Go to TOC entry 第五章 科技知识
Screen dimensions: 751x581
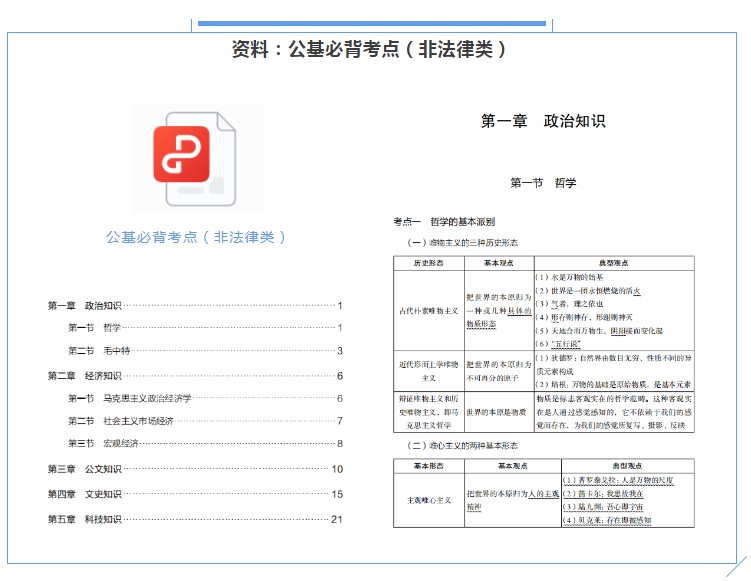(195, 519)
